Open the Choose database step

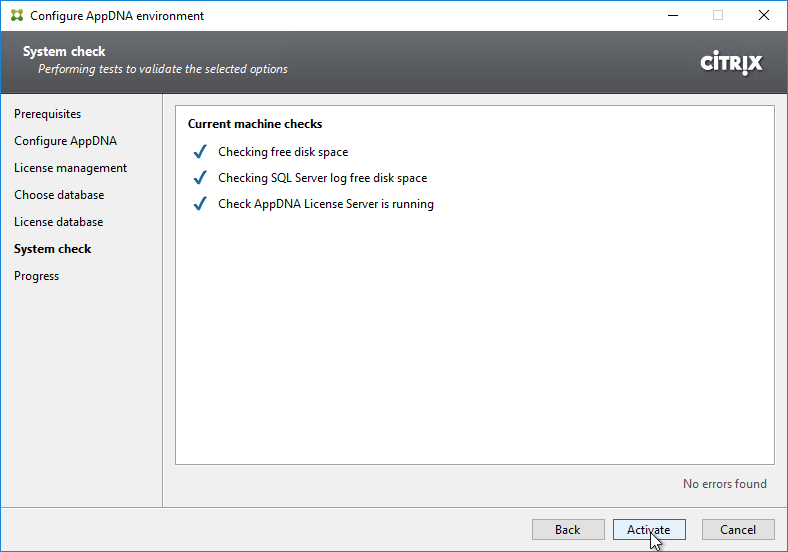pyautogui.click(x=59, y=195)
